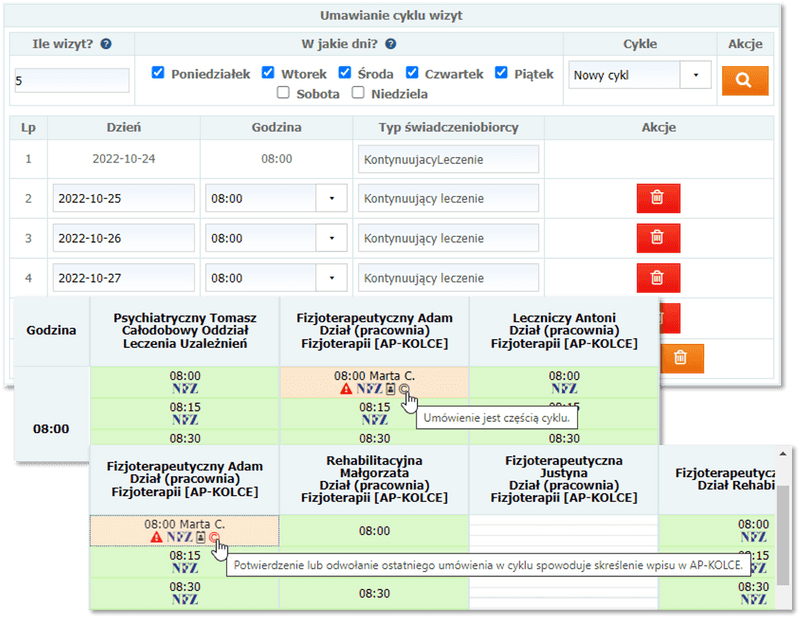Select 08:30 slot of Psychiatryczny Tomasz
The image size is (800, 618).
[185, 437]
